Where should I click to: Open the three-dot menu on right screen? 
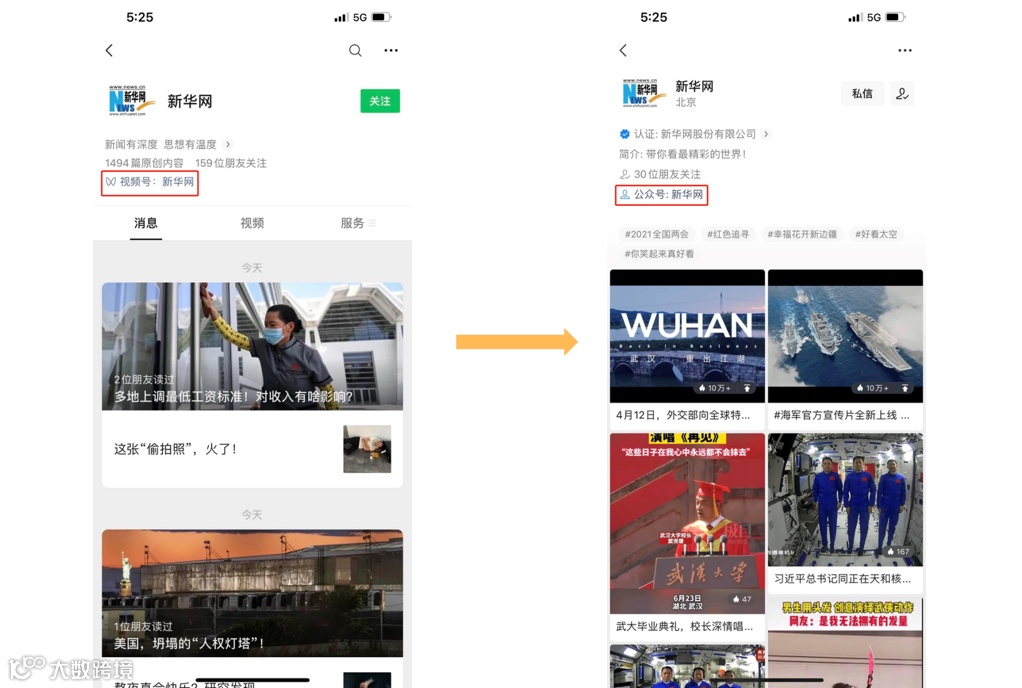pyautogui.click(x=905, y=50)
